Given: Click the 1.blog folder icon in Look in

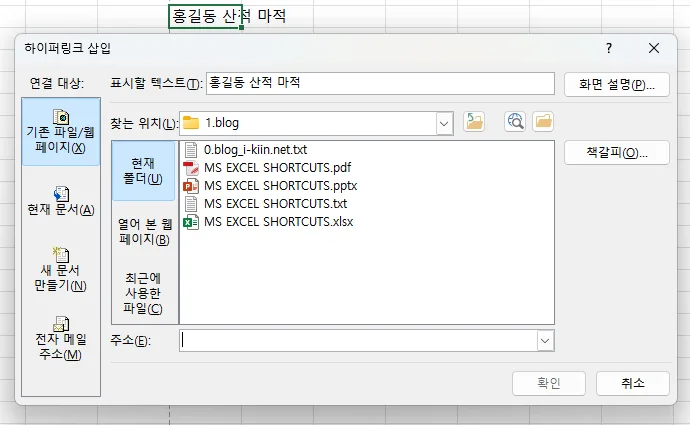Looking at the screenshot, I should click(x=191, y=123).
